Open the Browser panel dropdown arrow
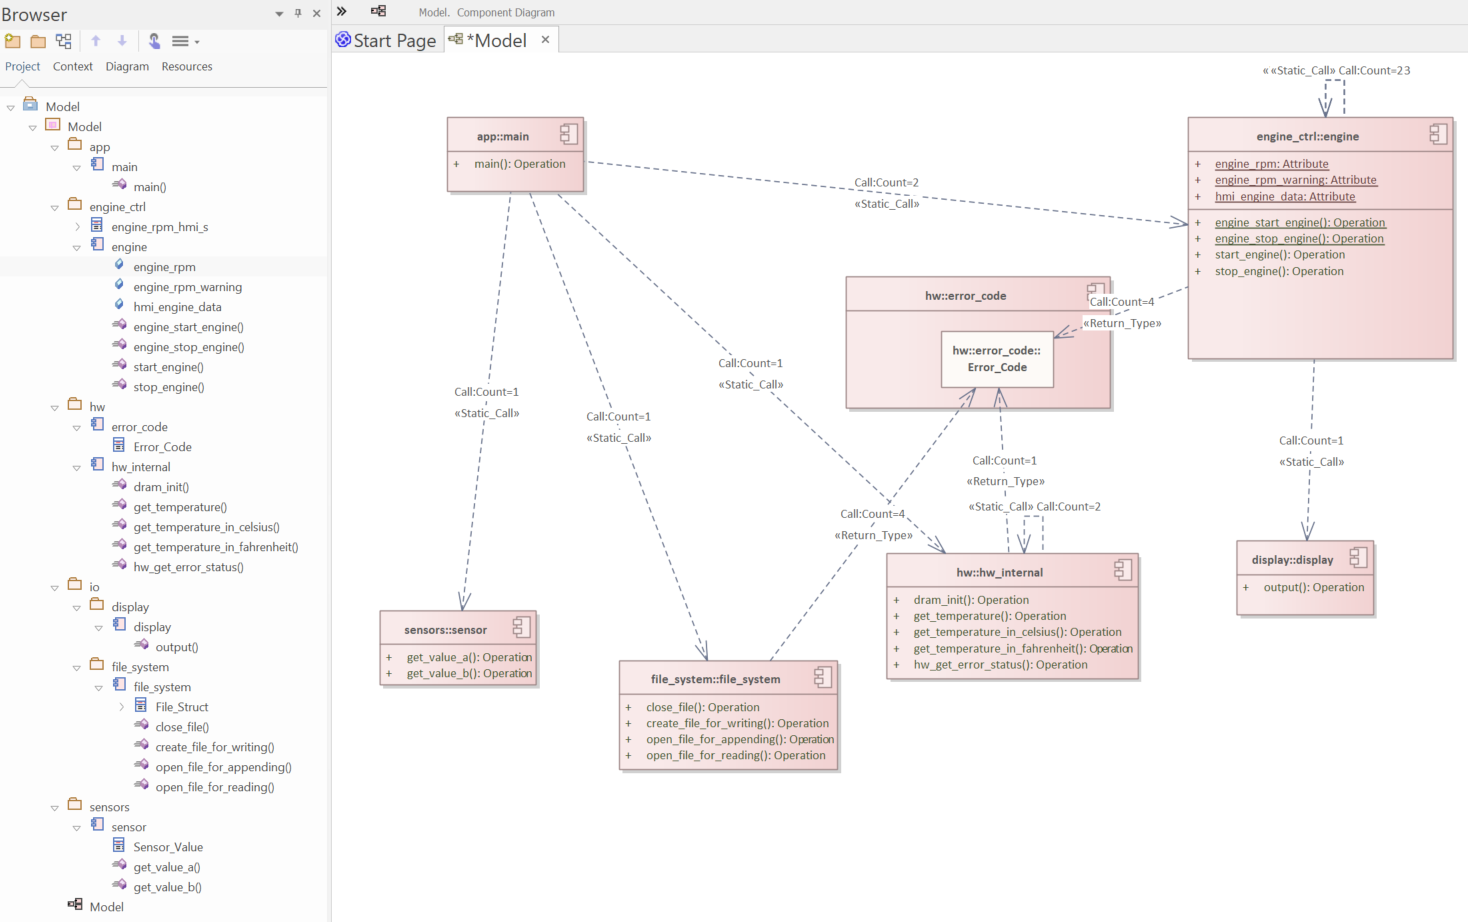Image resolution: width=1468 pixels, height=922 pixels. pyautogui.click(x=279, y=14)
